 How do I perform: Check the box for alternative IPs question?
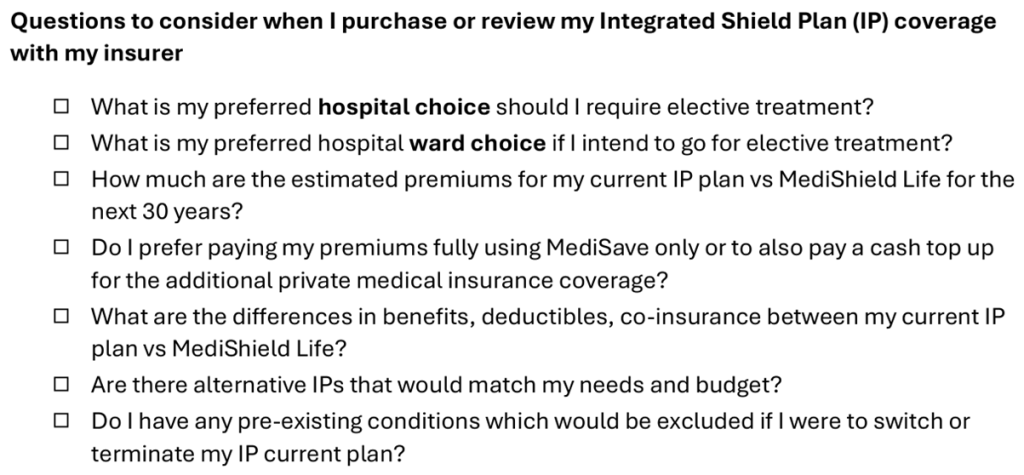[x=61, y=385]
